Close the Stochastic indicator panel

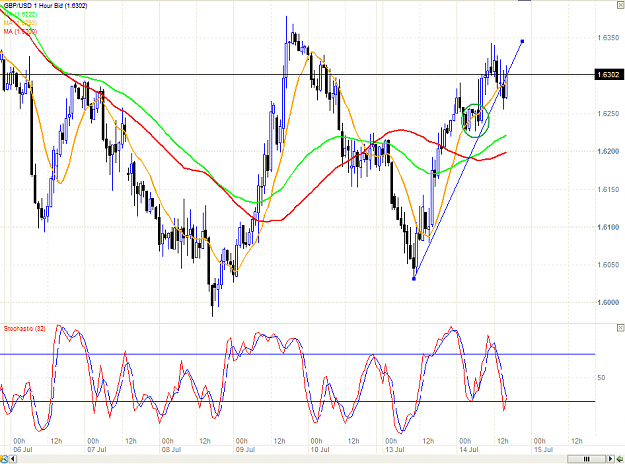coord(620,328)
